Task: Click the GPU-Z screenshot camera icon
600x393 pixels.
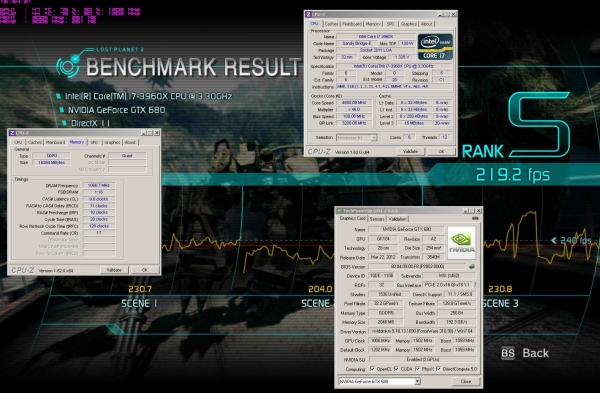Action: (475, 219)
